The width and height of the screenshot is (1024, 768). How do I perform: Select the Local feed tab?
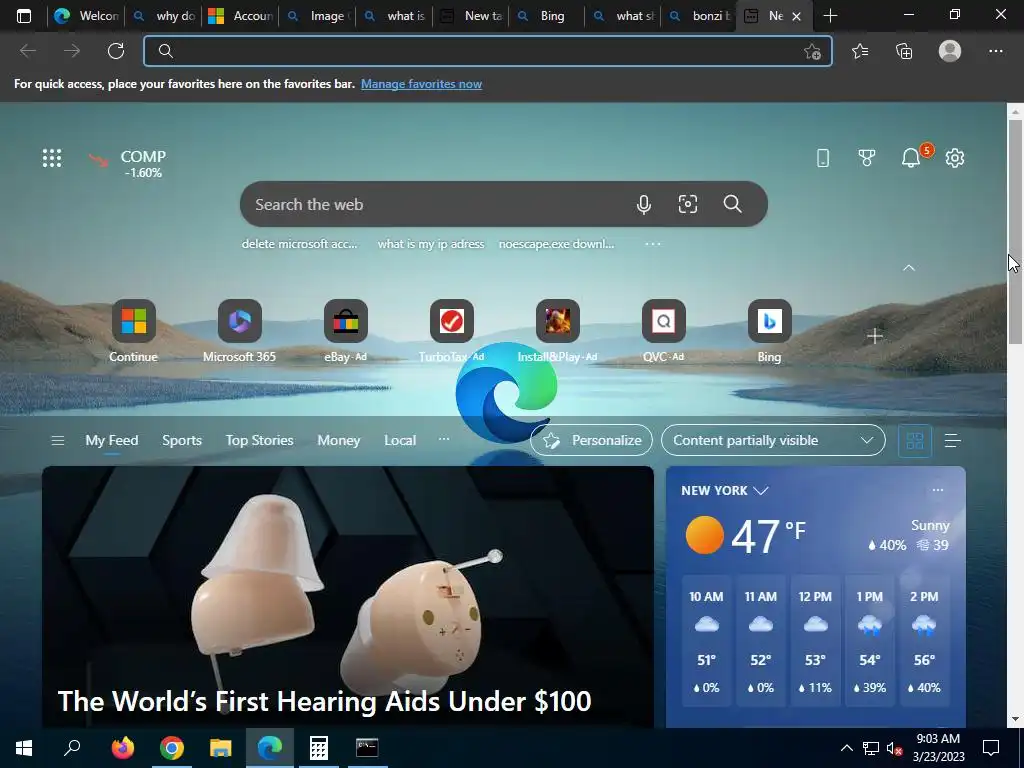400,440
